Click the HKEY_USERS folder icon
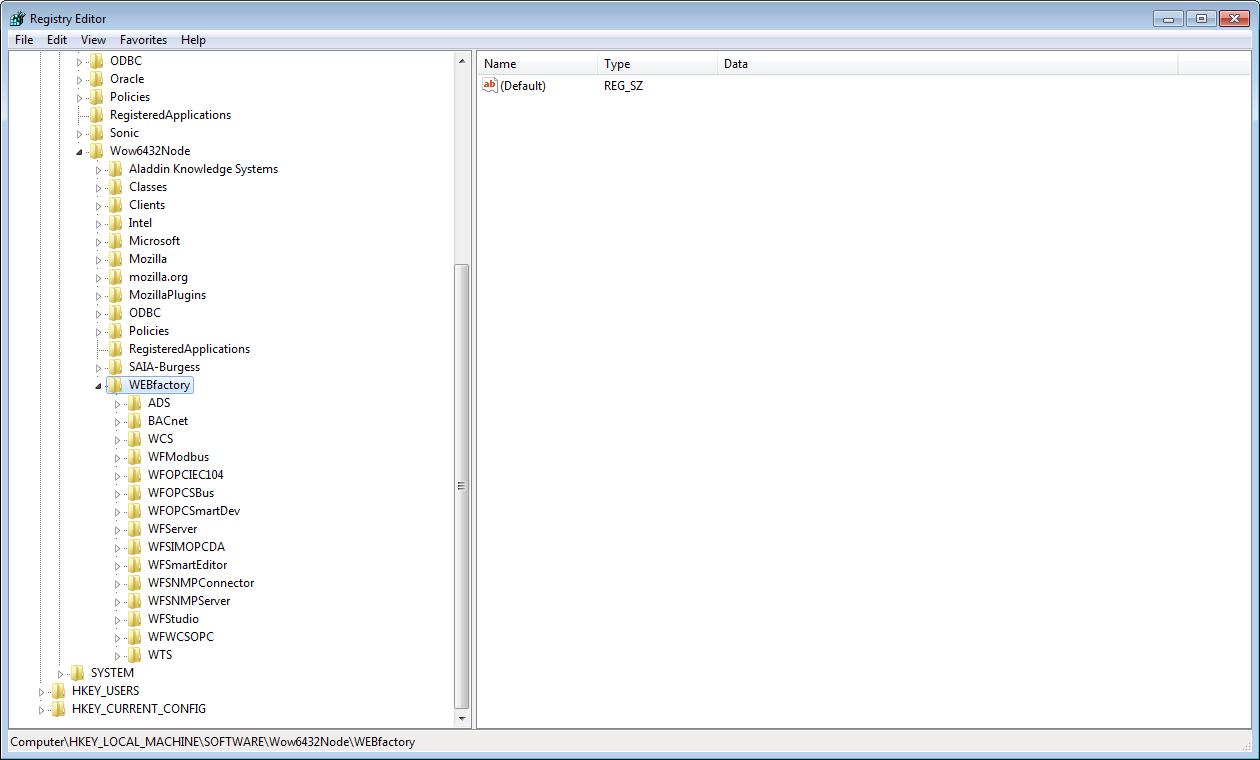Screen dimensions: 1260x760 (x=59, y=691)
